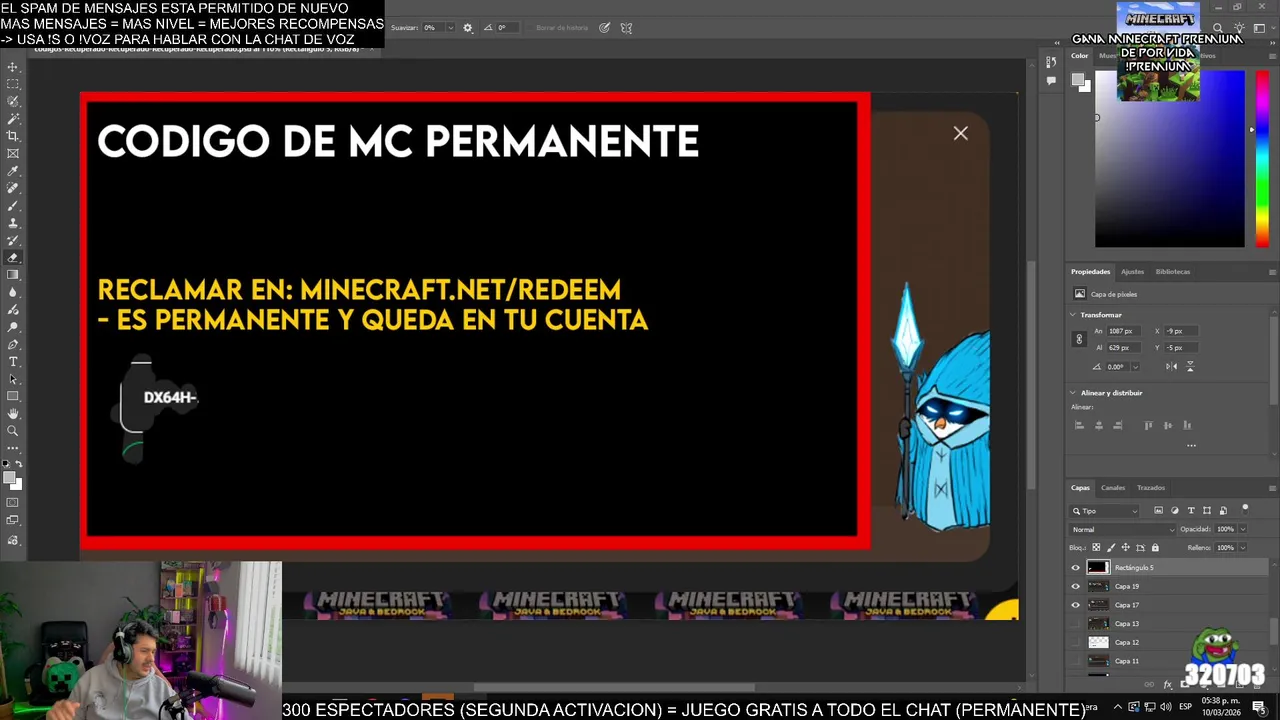
Task: Align left edges in the Alinear section
Action: point(1079,425)
